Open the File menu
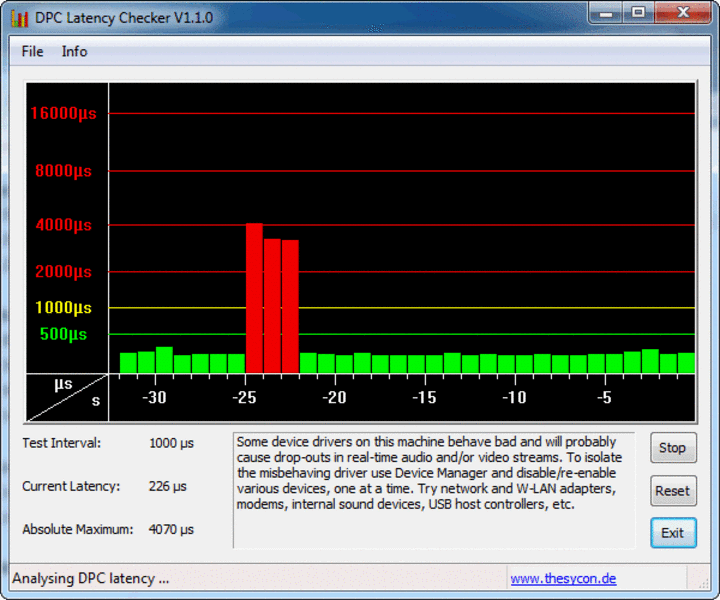The height and width of the screenshot is (600, 720). pyautogui.click(x=32, y=51)
